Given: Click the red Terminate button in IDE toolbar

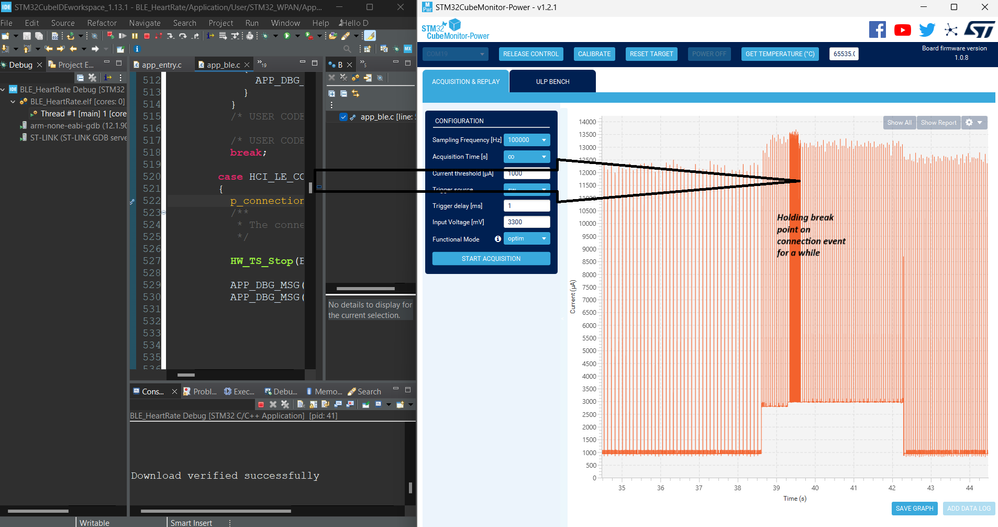Looking at the screenshot, I should pos(146,36).
